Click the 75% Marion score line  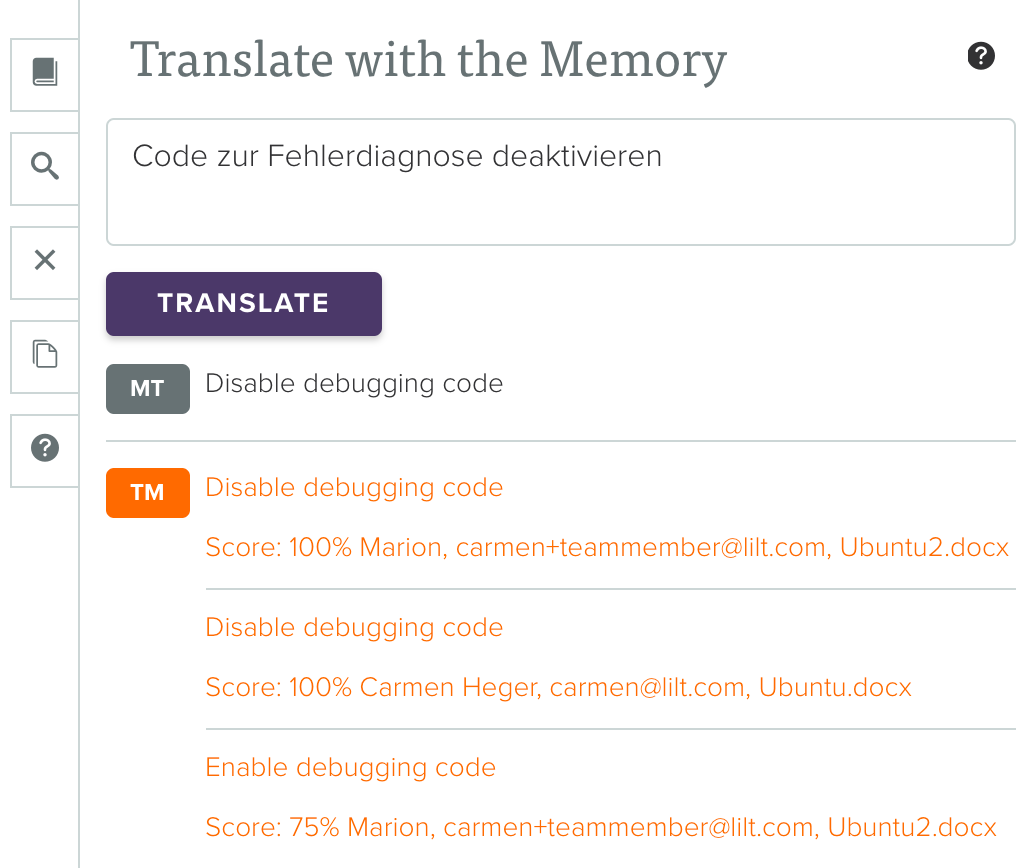tap(600, 828)
